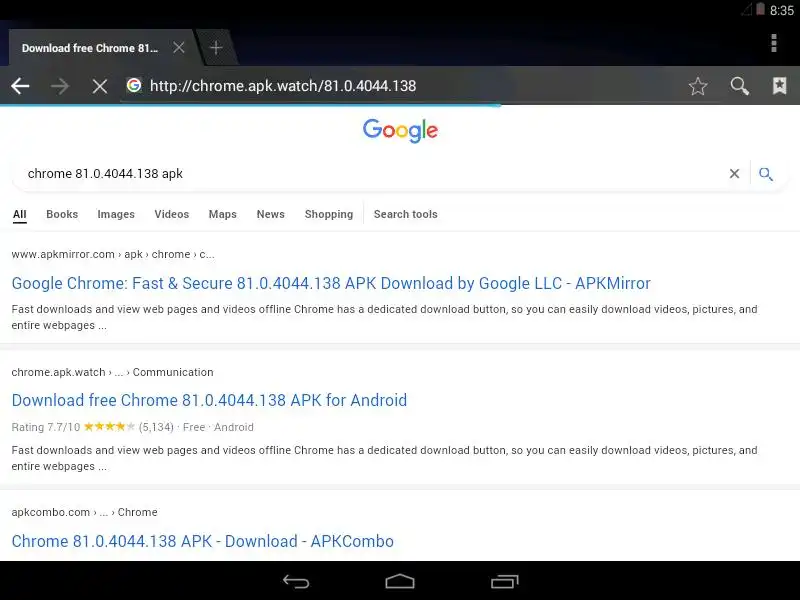Open the APKMirror Google Chrome result link
This screenshot has width=800, height=600.
pos(331,283)
